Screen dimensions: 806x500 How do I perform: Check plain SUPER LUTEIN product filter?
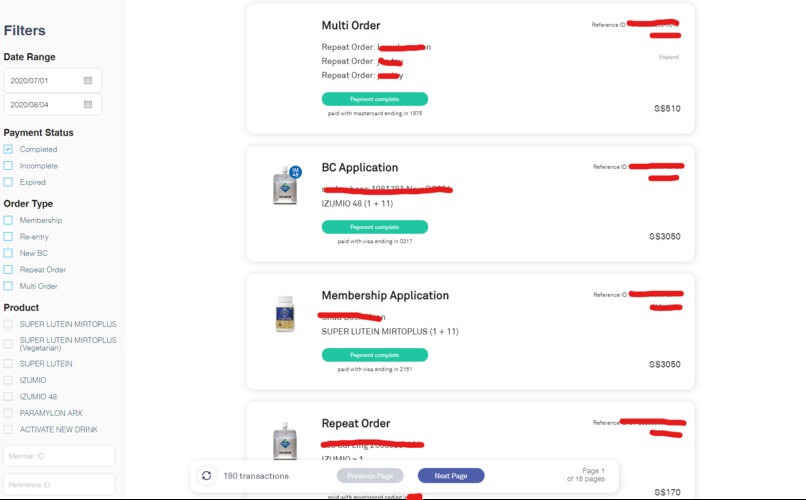pyautogui.click(x=8, y=363)
